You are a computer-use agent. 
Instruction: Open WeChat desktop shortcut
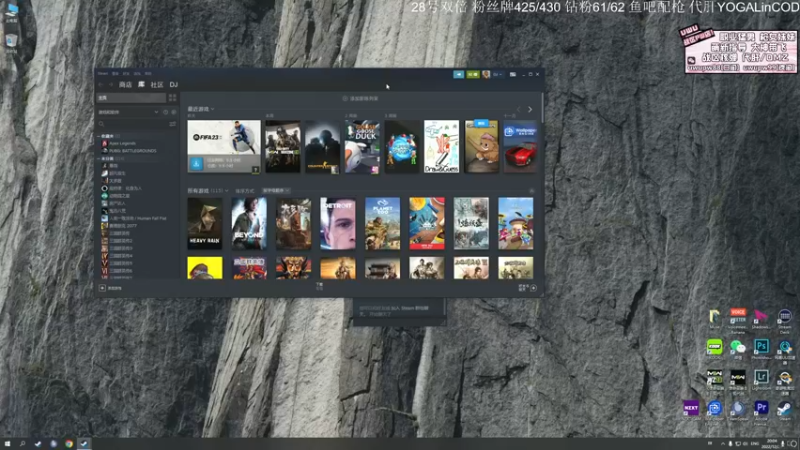[x=738, y=349]
